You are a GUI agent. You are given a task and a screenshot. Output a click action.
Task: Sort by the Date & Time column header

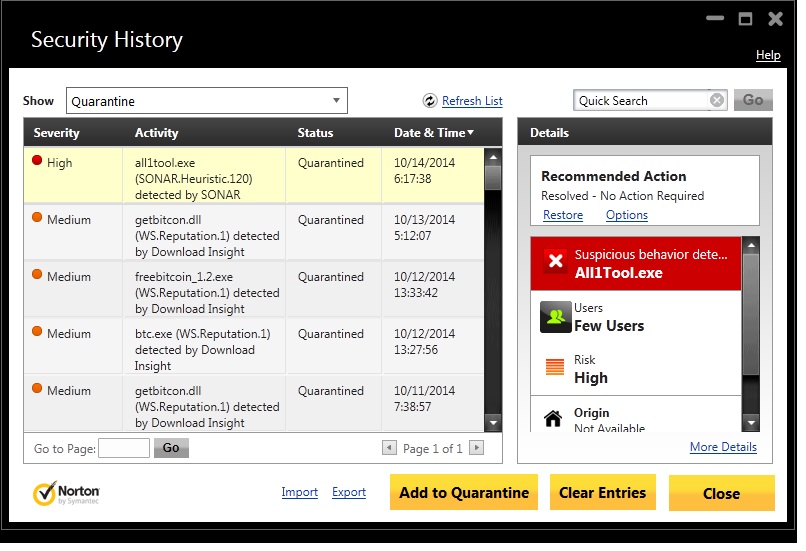coord(433,133)
